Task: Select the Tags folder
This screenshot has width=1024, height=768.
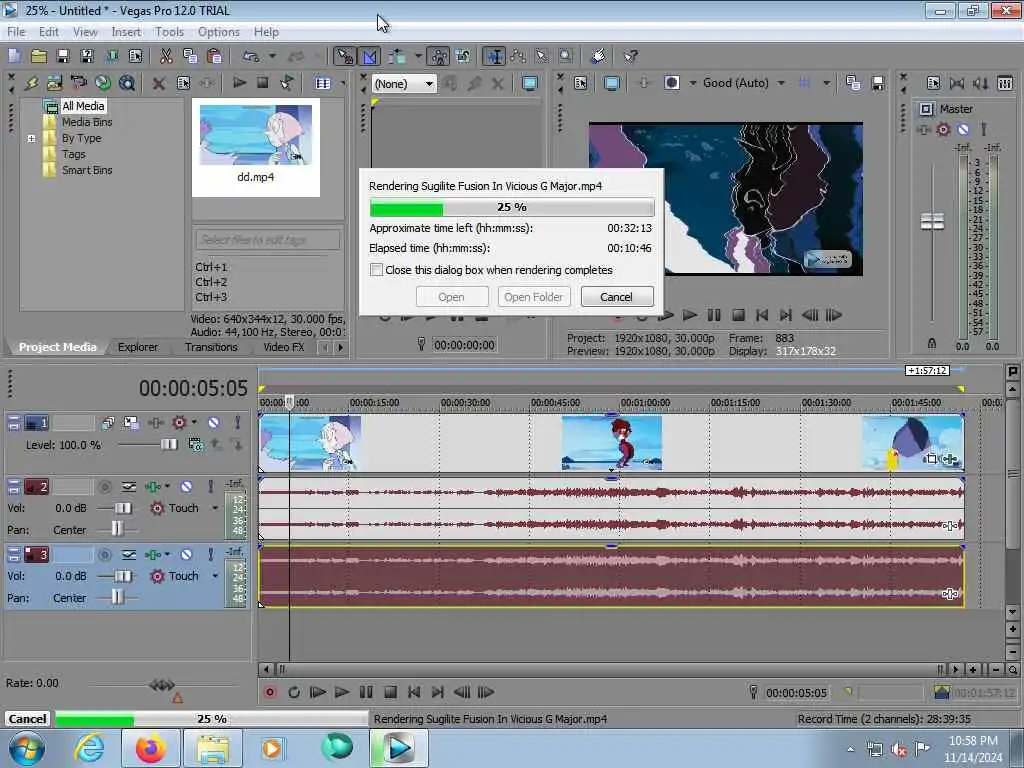Action: coord(74,154)
